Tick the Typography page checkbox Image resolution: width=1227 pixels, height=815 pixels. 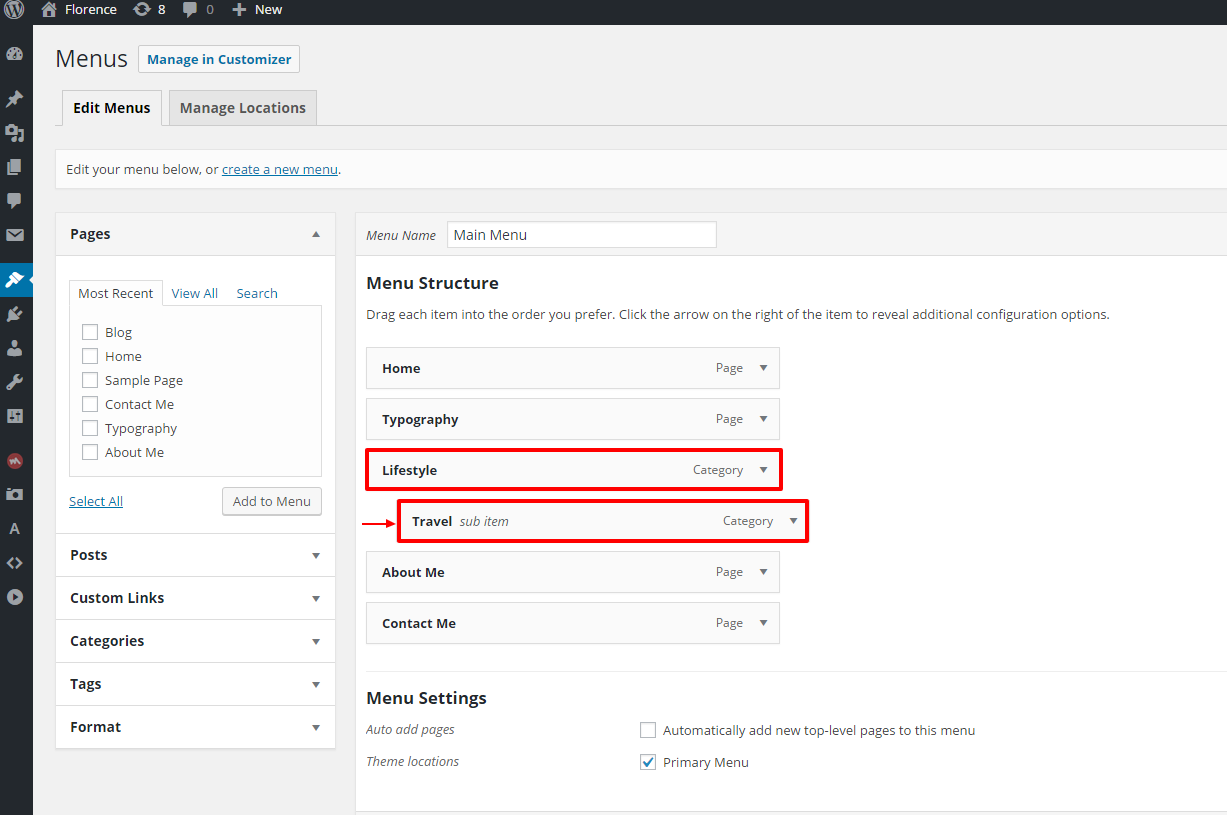point(90,428)
